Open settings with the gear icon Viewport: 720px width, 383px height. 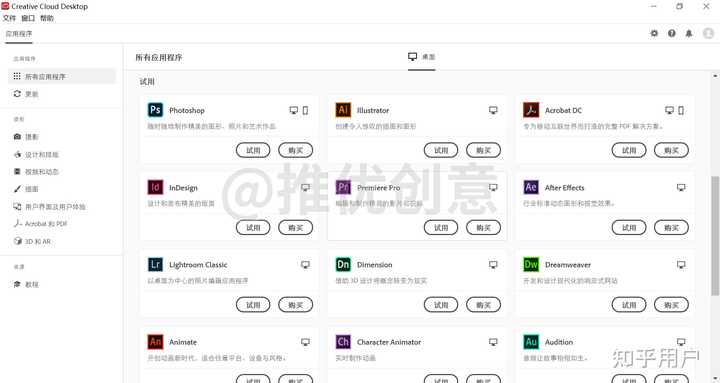654,34
